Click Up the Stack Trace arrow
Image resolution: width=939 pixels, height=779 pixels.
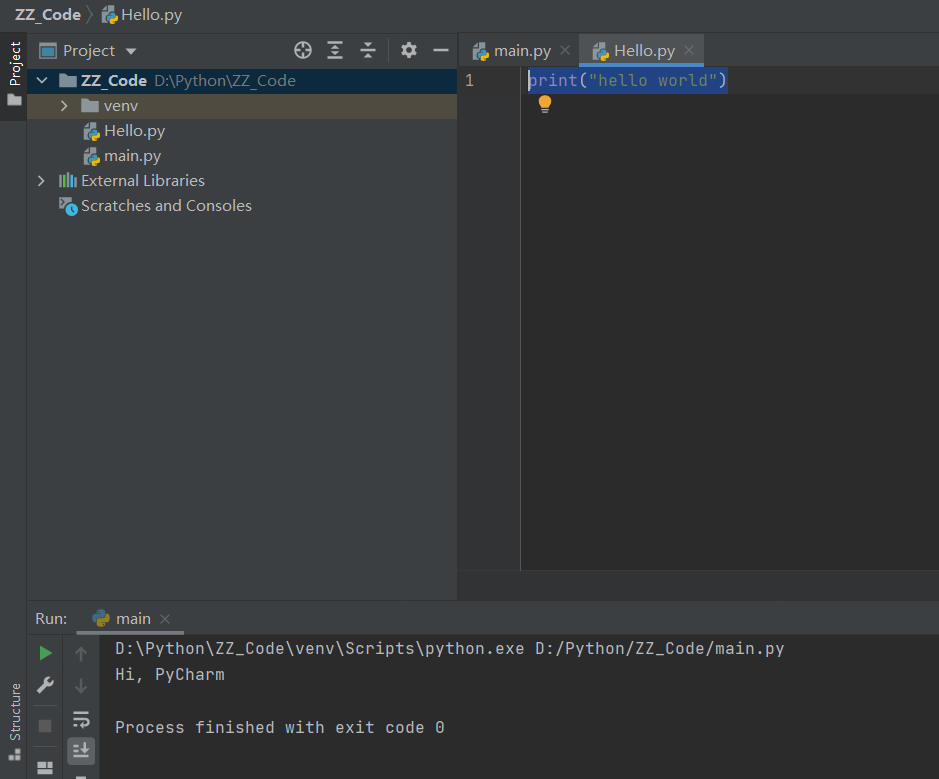tap(81, 654)
